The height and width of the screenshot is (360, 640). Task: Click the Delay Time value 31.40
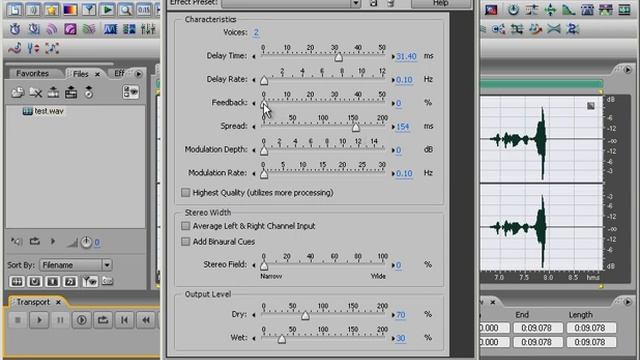(406, 56)
